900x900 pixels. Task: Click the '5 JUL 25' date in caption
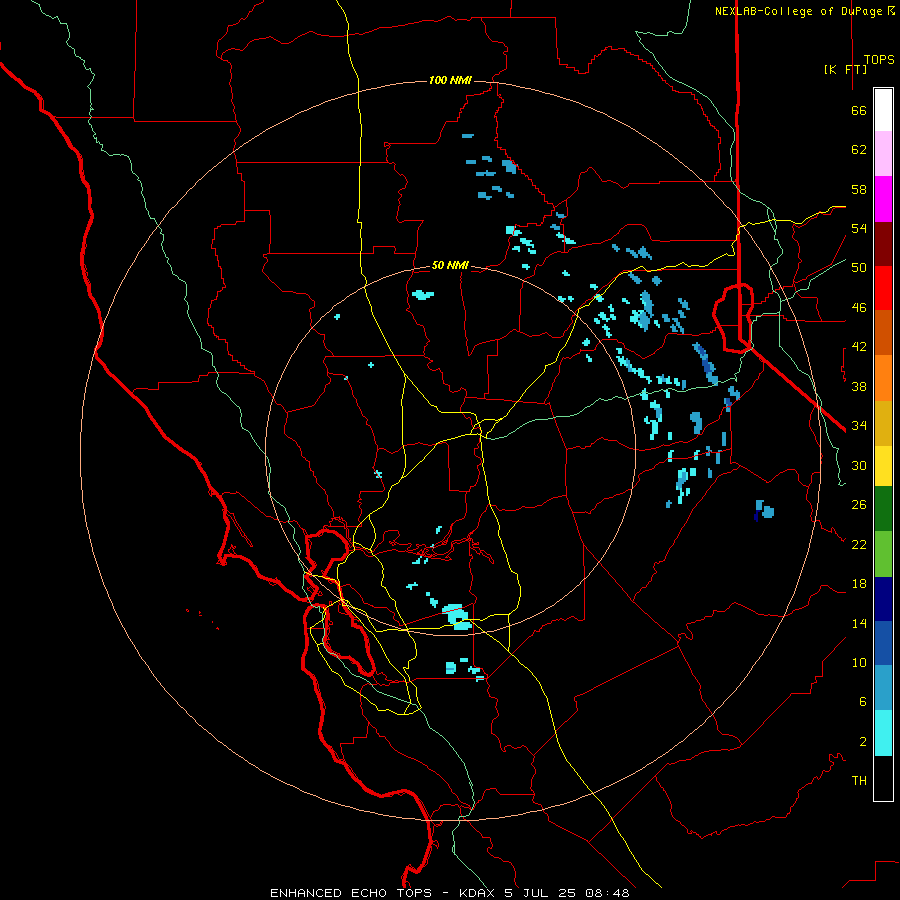pyautogui.click(x=541, y=893)
